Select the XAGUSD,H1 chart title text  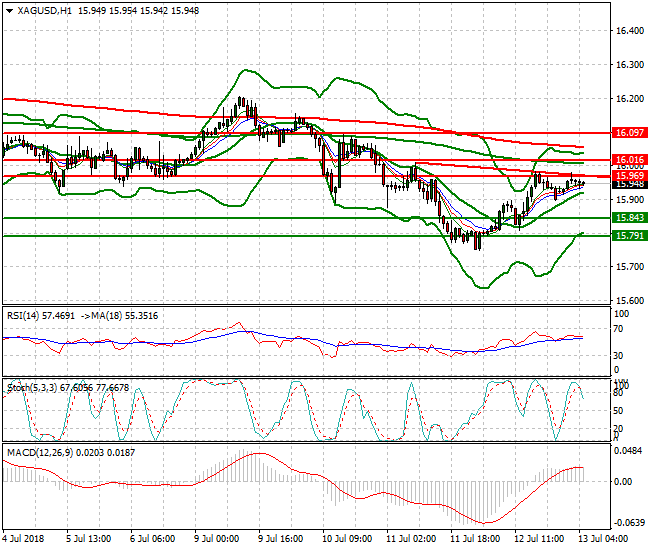[x=44, y=11]
